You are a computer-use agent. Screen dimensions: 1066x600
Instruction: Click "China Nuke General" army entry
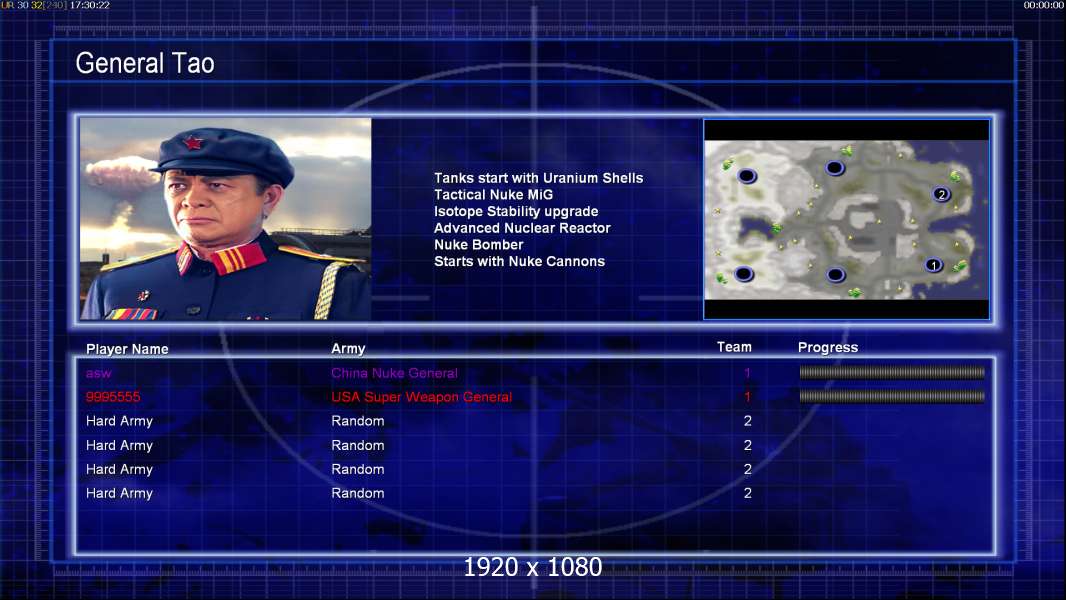394,373
